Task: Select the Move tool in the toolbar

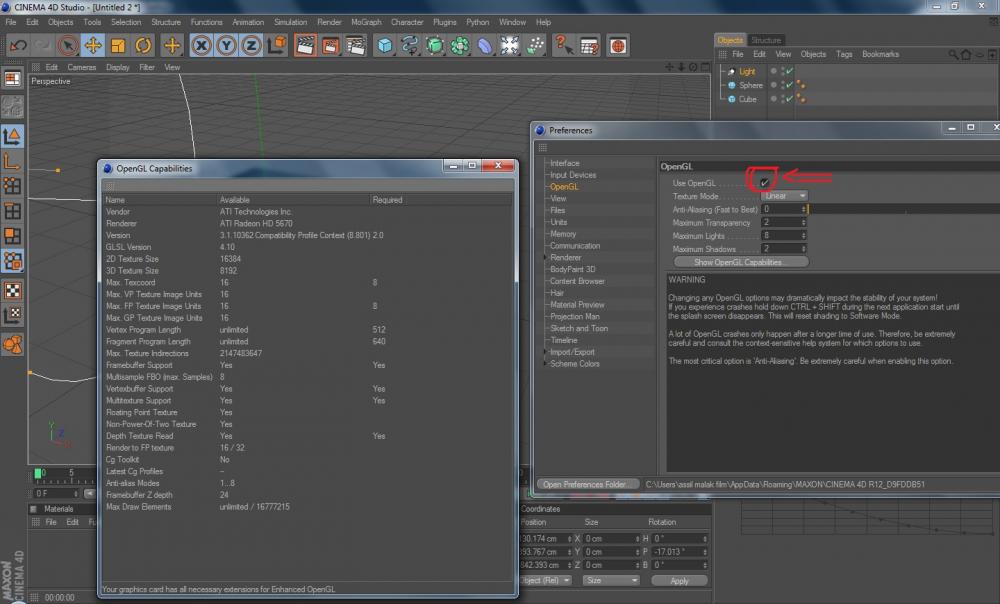Action: click(x=93, y=45)
